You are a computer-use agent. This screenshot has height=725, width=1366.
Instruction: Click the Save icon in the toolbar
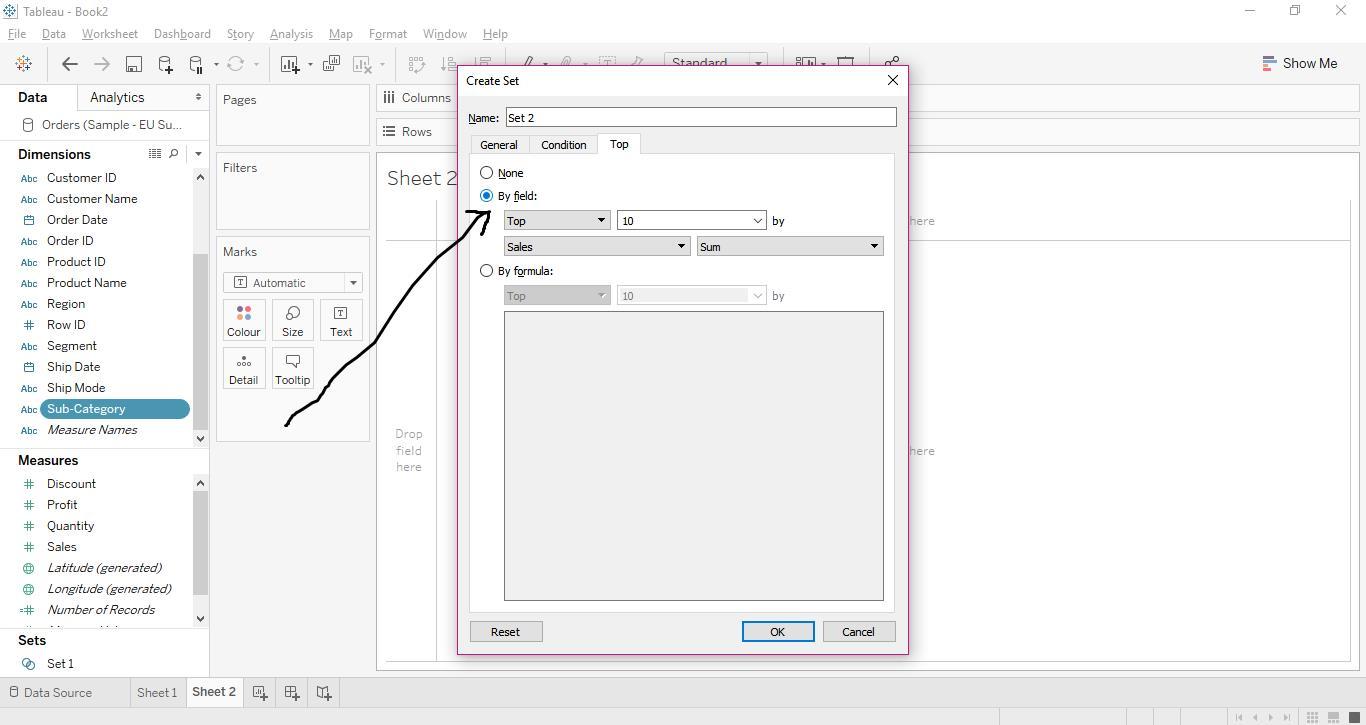pyautogui.click(x=132, y=63)
